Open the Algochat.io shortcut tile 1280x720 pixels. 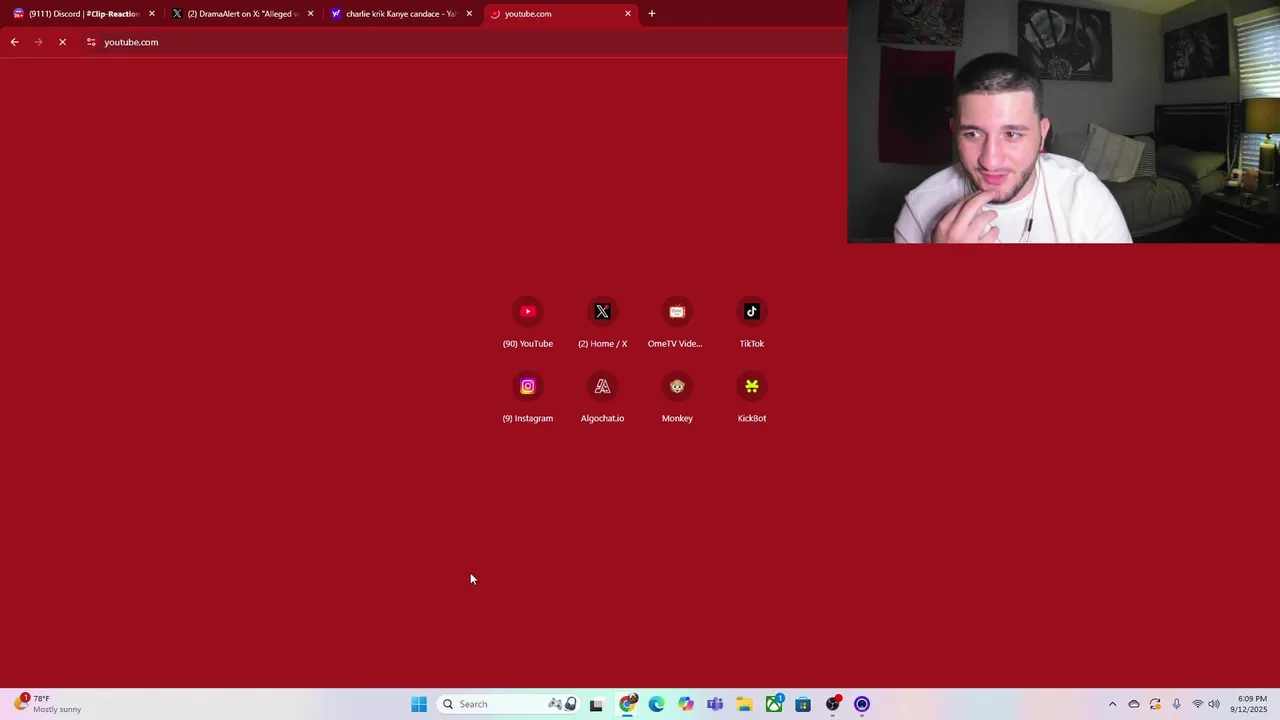pos(602,397)
